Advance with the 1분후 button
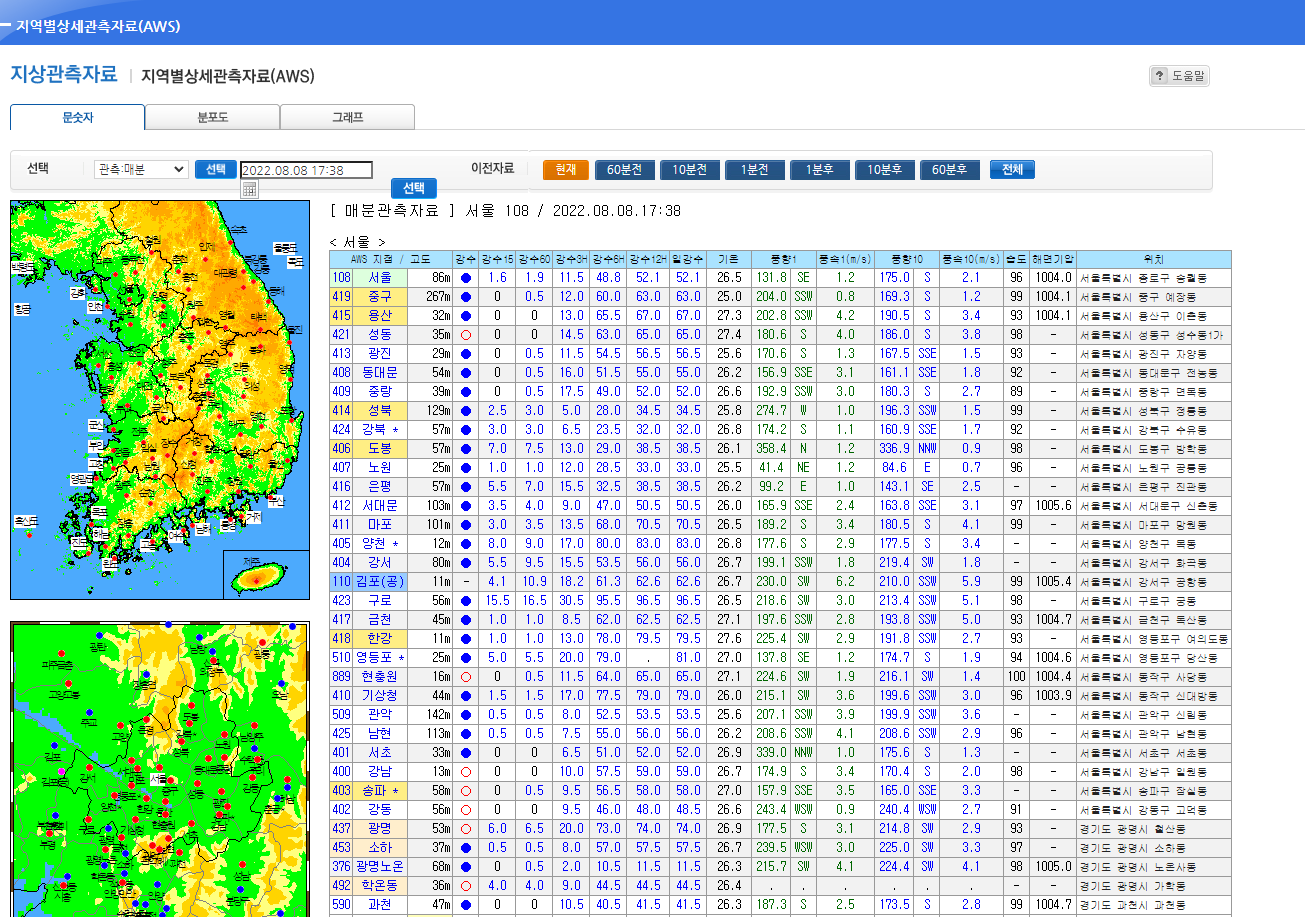 point(820,170)
